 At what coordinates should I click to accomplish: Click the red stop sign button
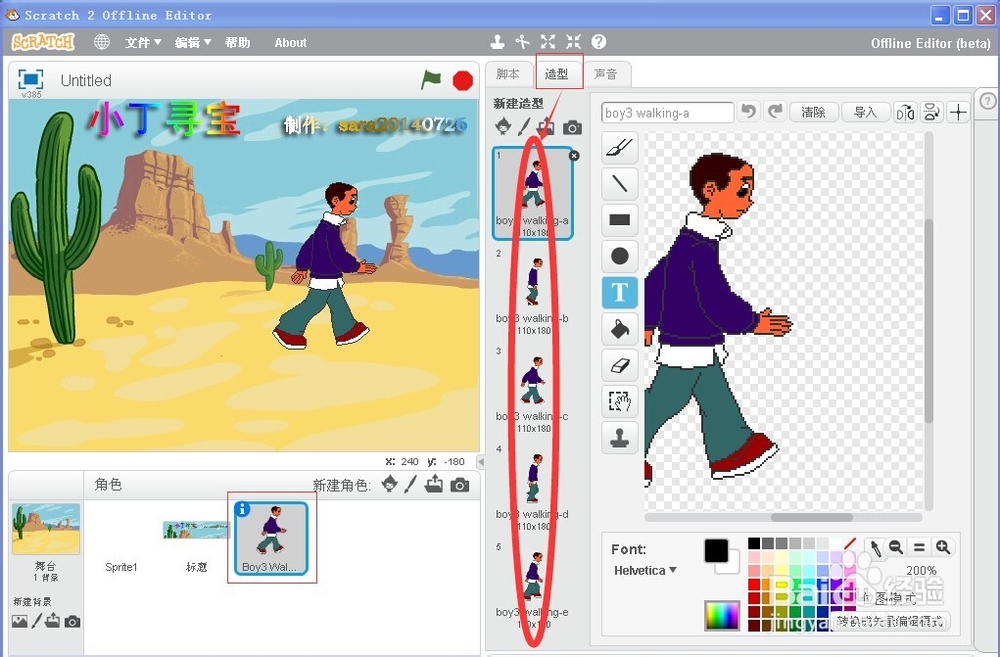point(463,80)
